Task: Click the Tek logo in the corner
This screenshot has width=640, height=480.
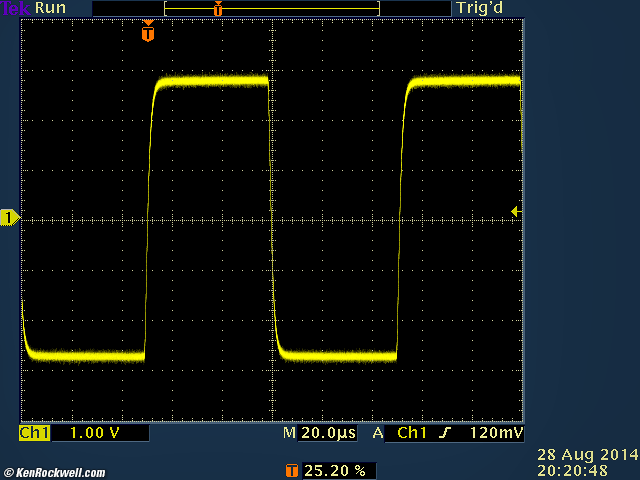Action: pyautogui.click(x=15, y=8)
